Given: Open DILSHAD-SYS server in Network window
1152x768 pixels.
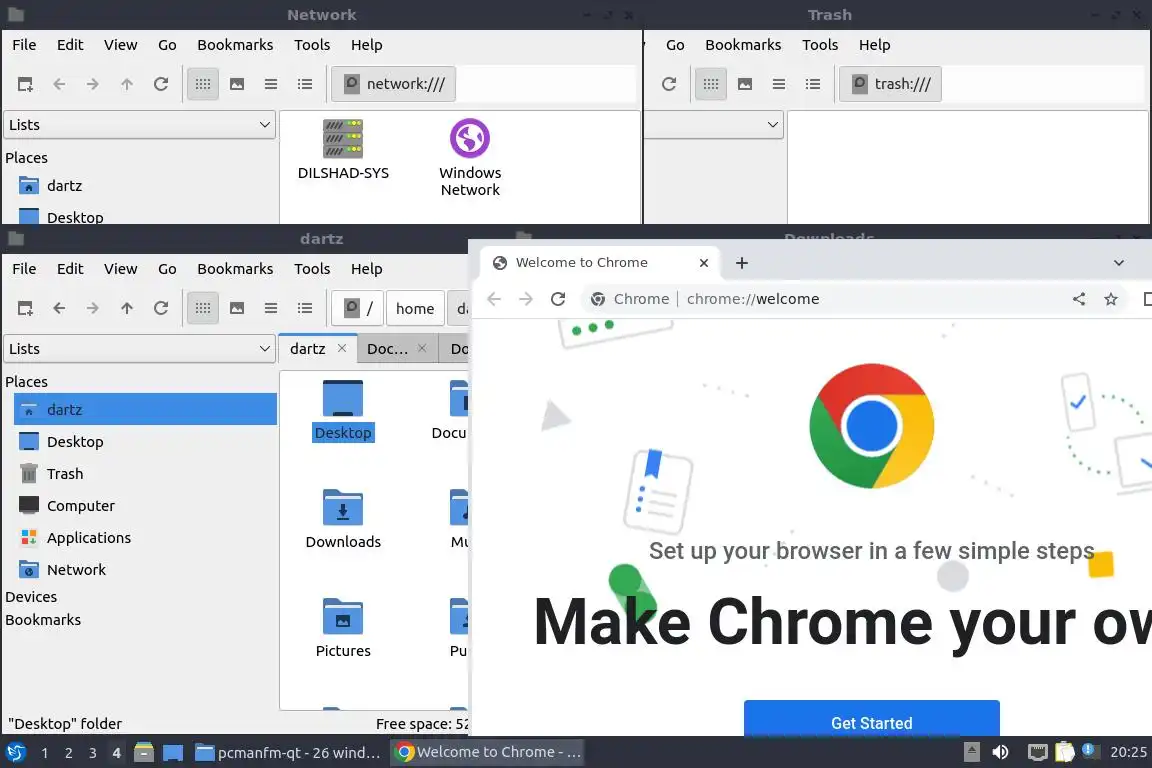Looking at the screenshot, I should 343,151.
